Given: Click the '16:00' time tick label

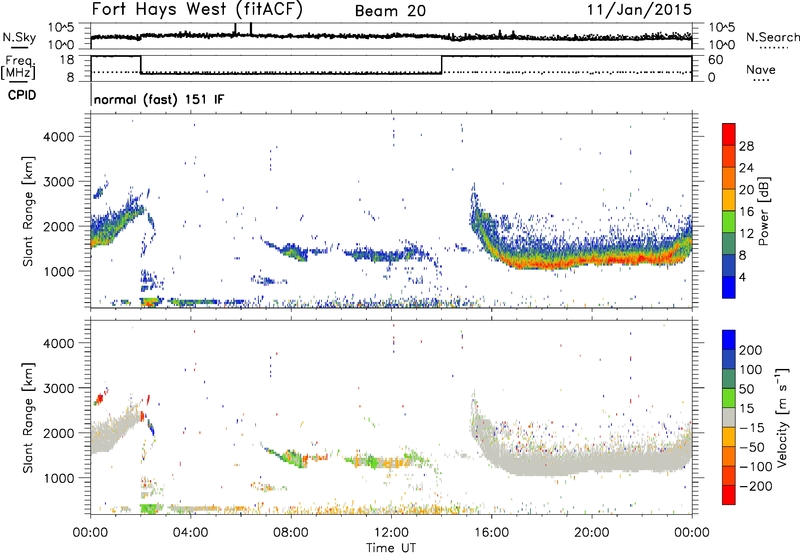Looking at the screenshot, I should click(x=491, y=533).
